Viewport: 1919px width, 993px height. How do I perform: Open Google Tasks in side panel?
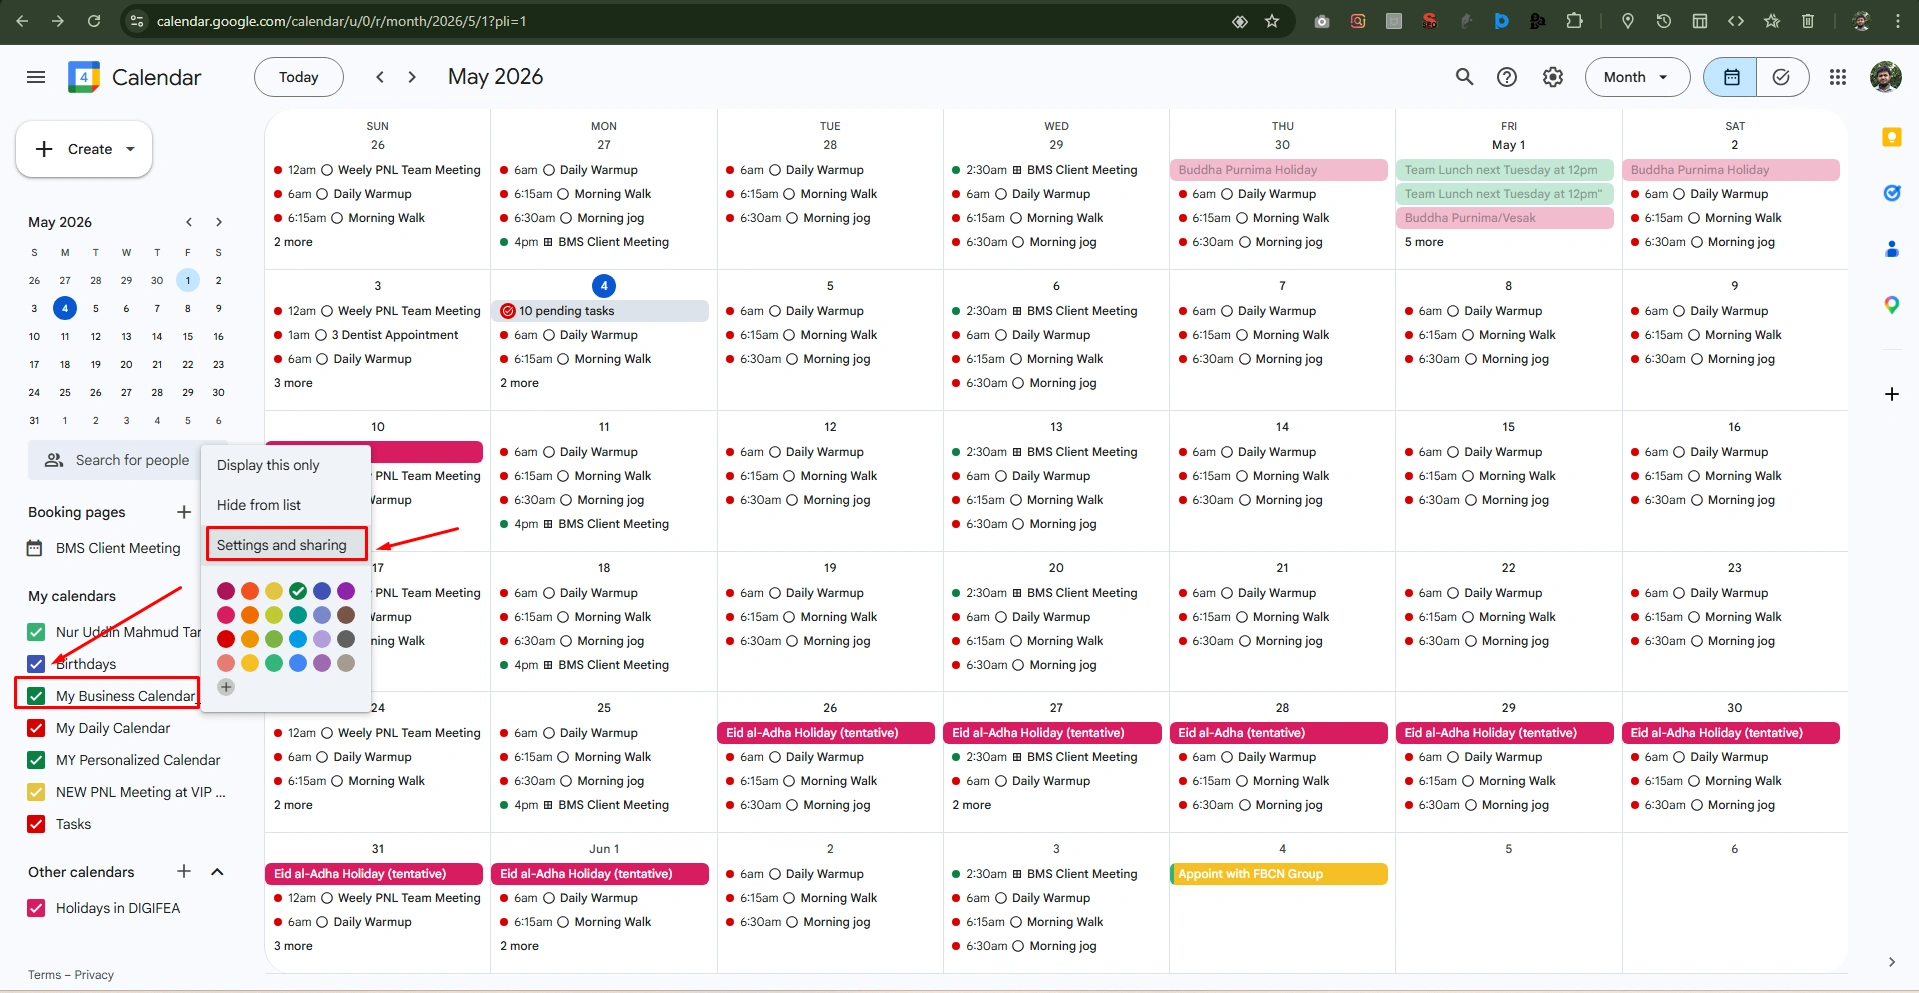(x=1891, y=193)
